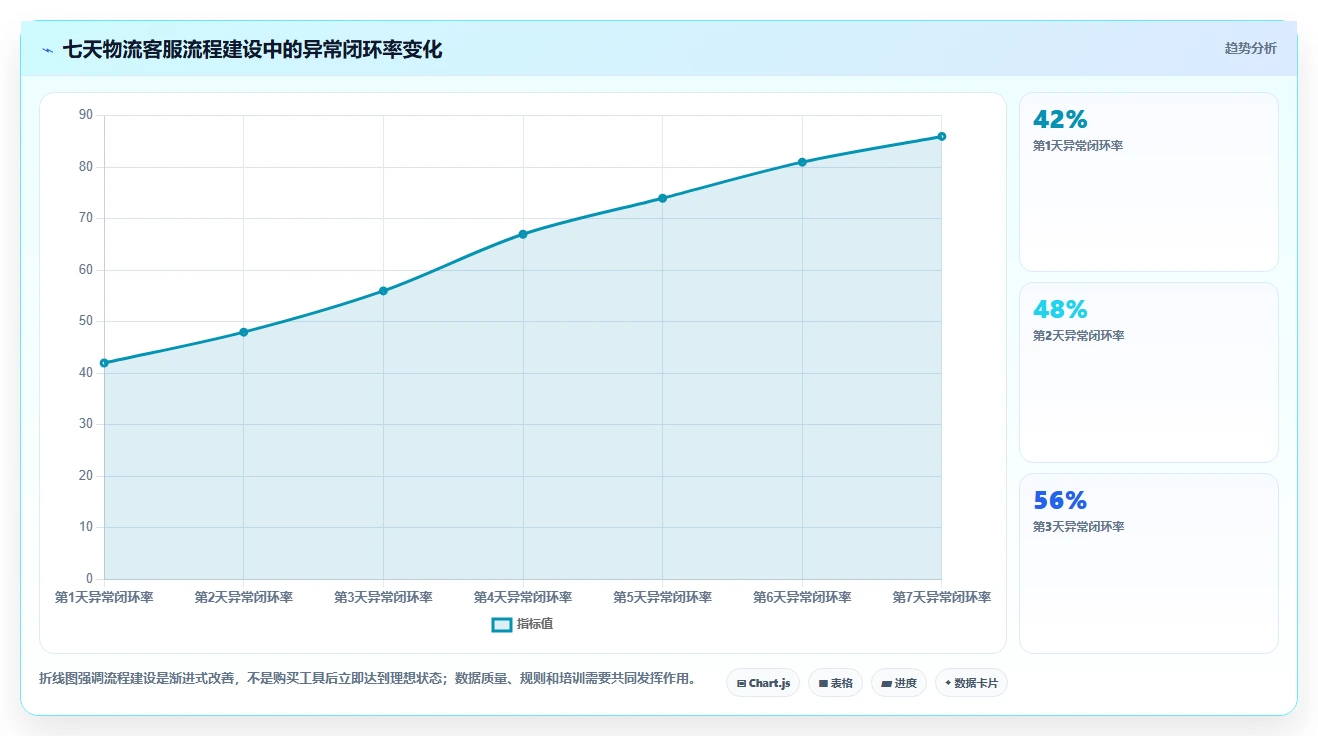Click the 第2天异常闭环率 caption under 48%

click(1078, 336)
